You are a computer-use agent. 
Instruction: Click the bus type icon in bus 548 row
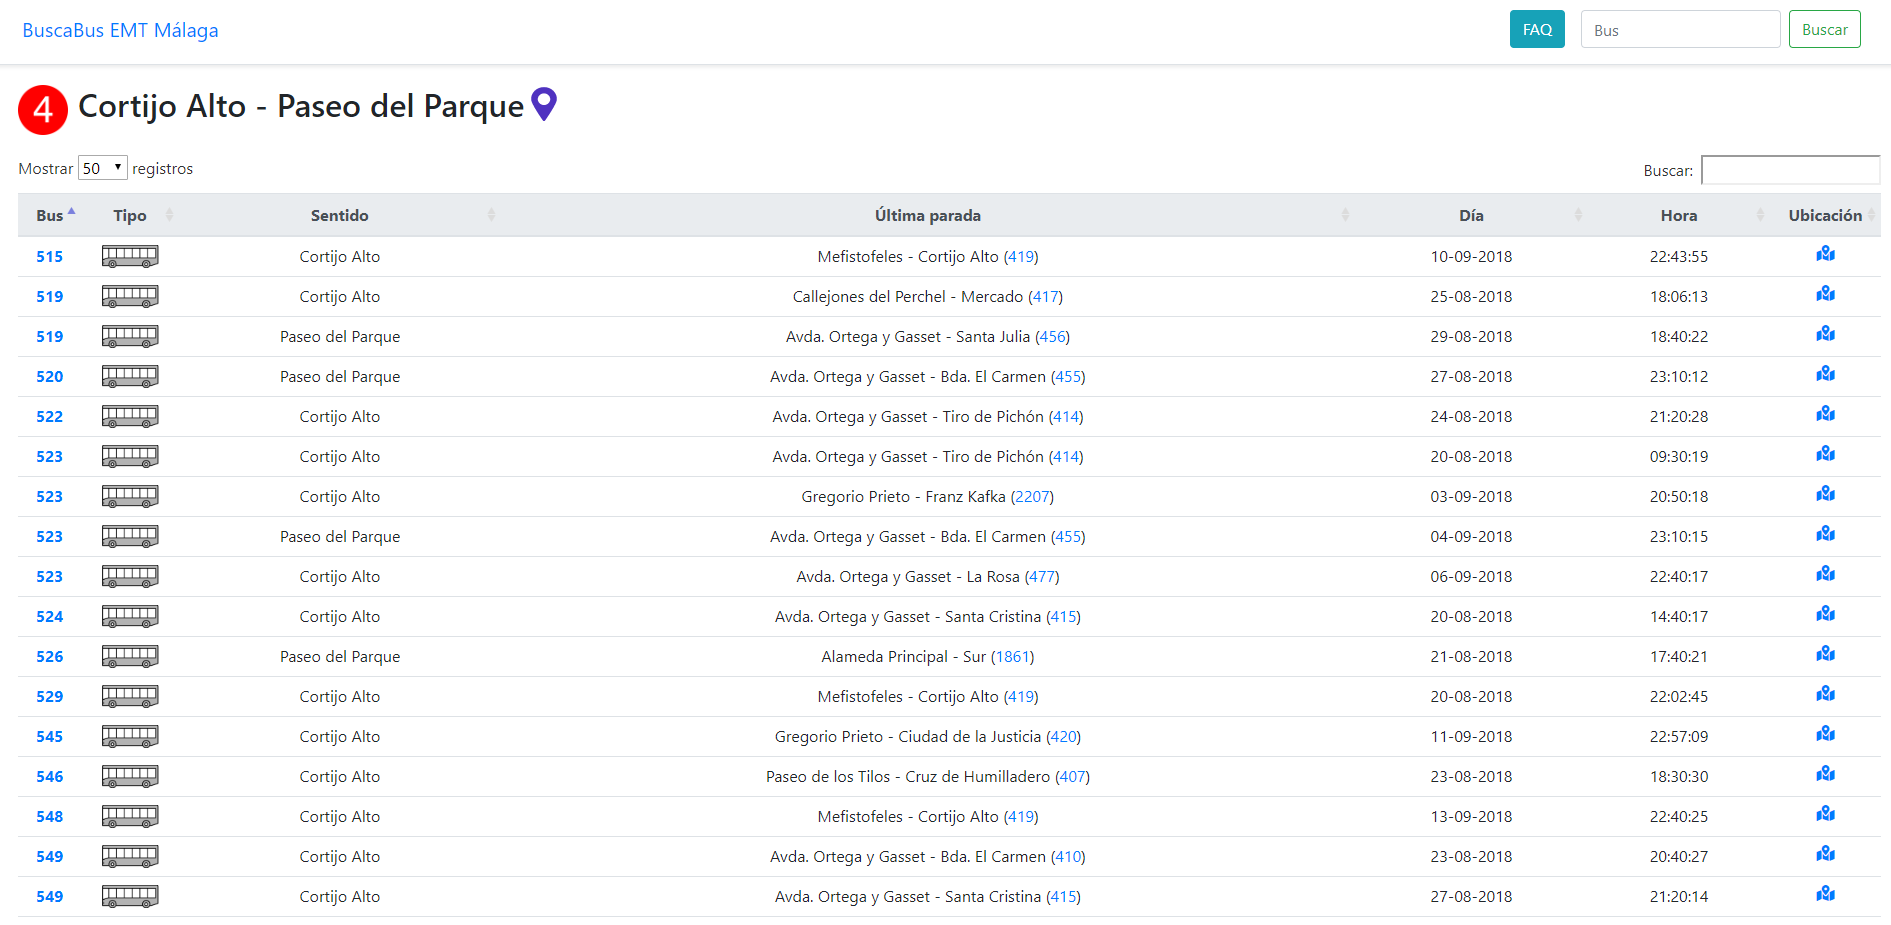[x=130, y=817]
